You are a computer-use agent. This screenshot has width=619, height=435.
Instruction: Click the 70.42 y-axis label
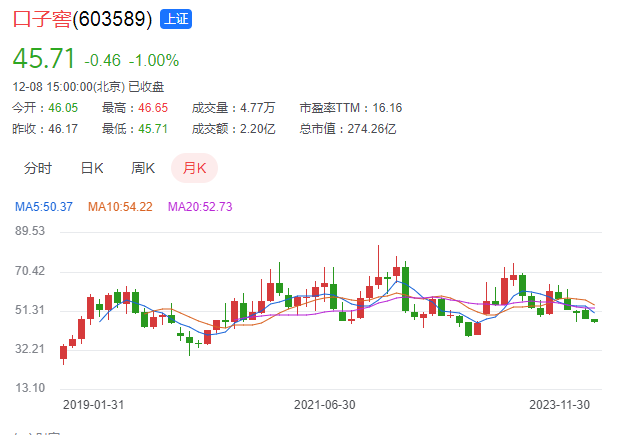click(30, 271)
